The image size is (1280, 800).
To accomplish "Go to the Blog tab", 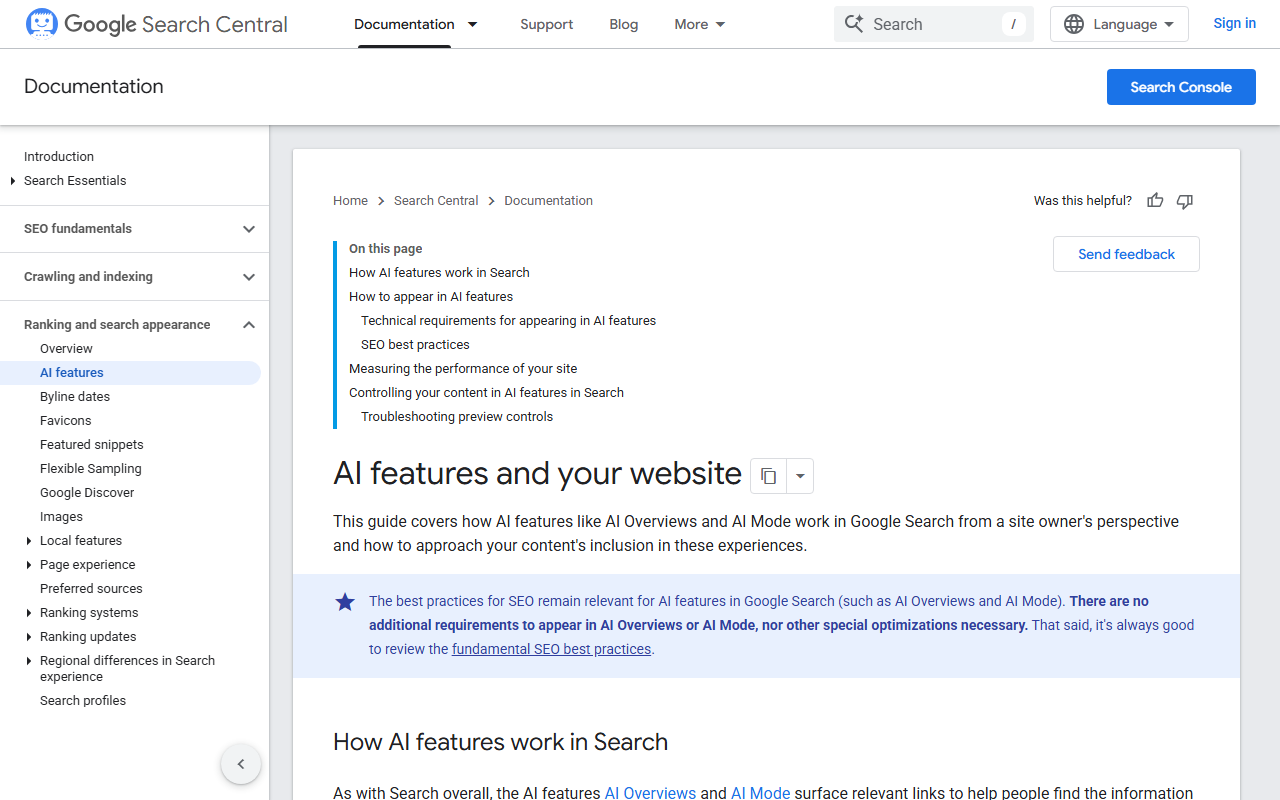I will point(624,24).
